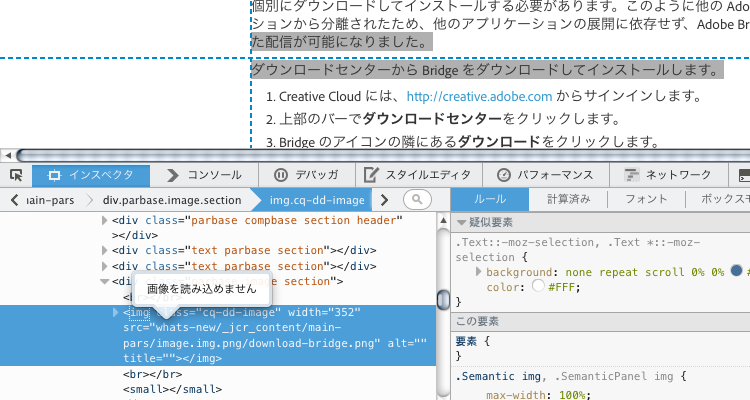Activate the element picker tool icon

tap(16, 176)
